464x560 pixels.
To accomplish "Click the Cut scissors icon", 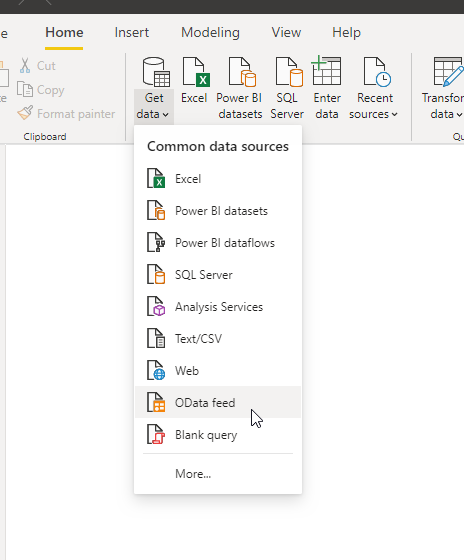I will (x=25, y=66).
